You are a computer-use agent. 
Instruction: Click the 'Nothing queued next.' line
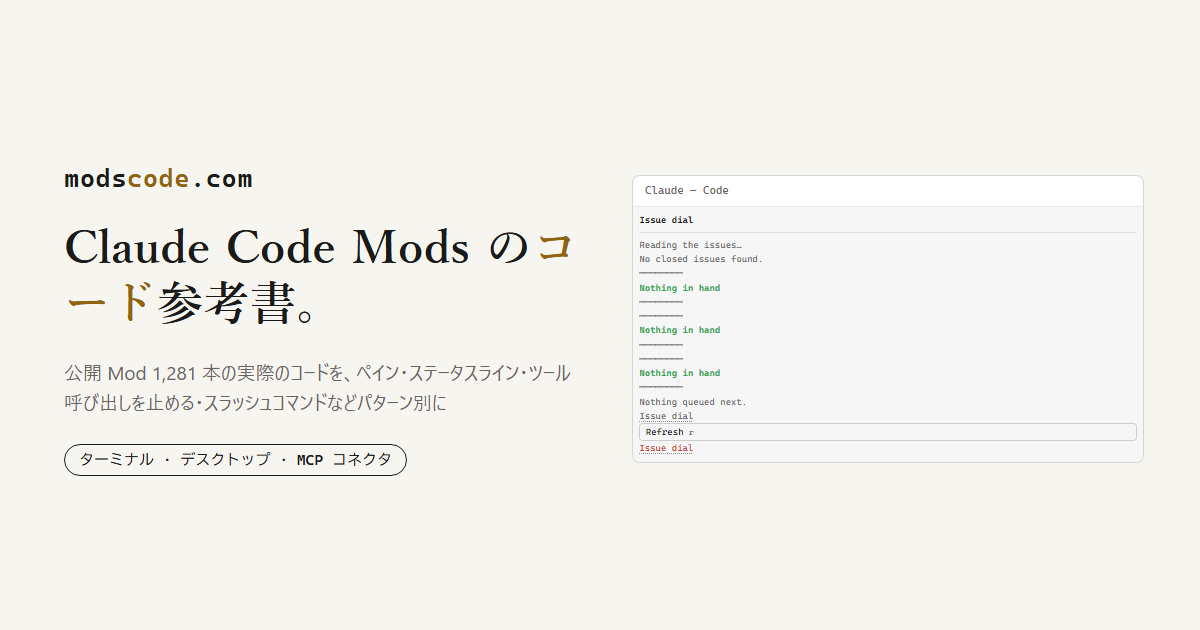pos(693,402)
